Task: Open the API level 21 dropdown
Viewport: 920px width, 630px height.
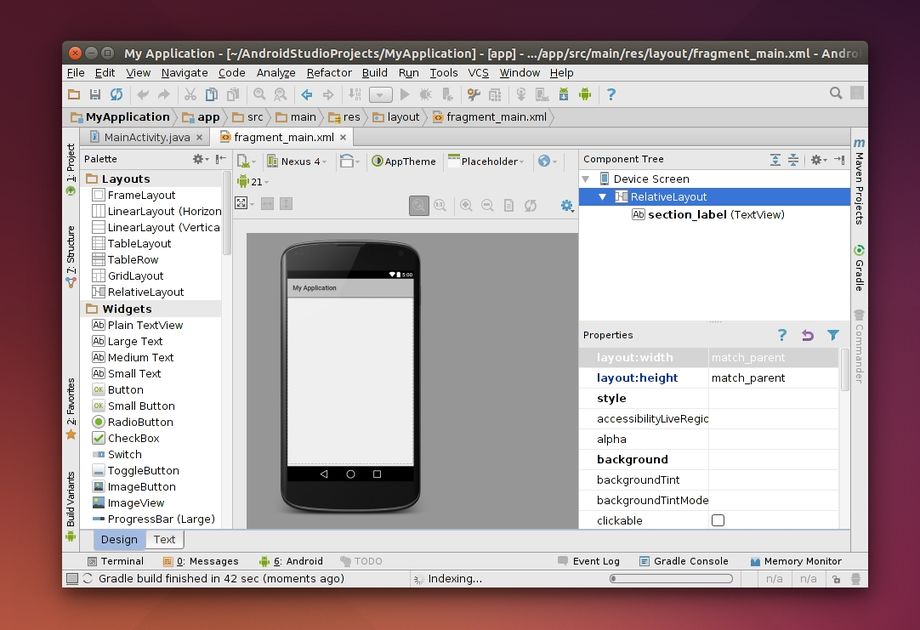Action: (x=253, y=182)
